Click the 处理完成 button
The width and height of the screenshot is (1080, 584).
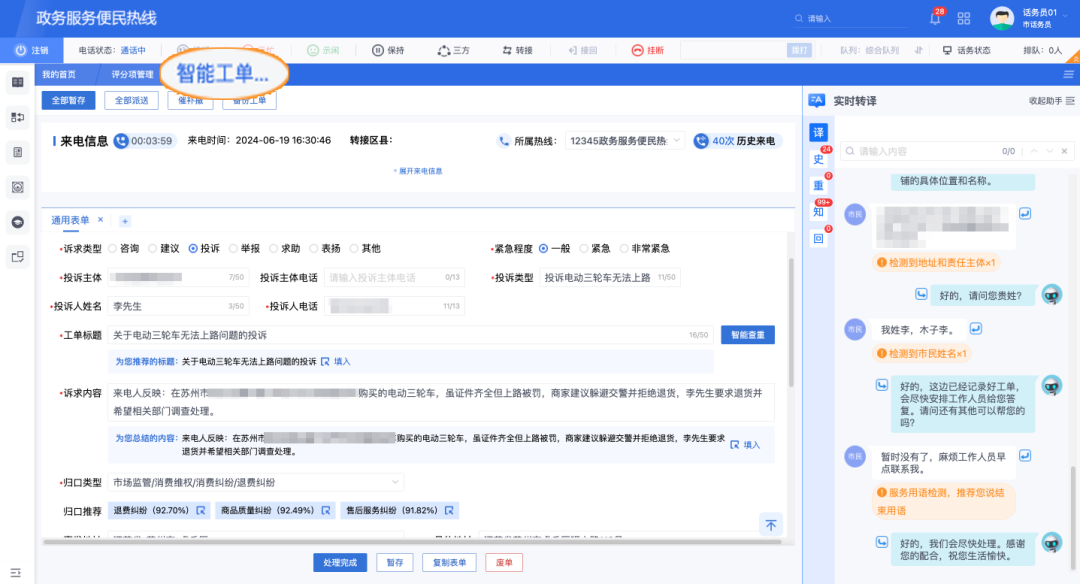click(340, 563)
